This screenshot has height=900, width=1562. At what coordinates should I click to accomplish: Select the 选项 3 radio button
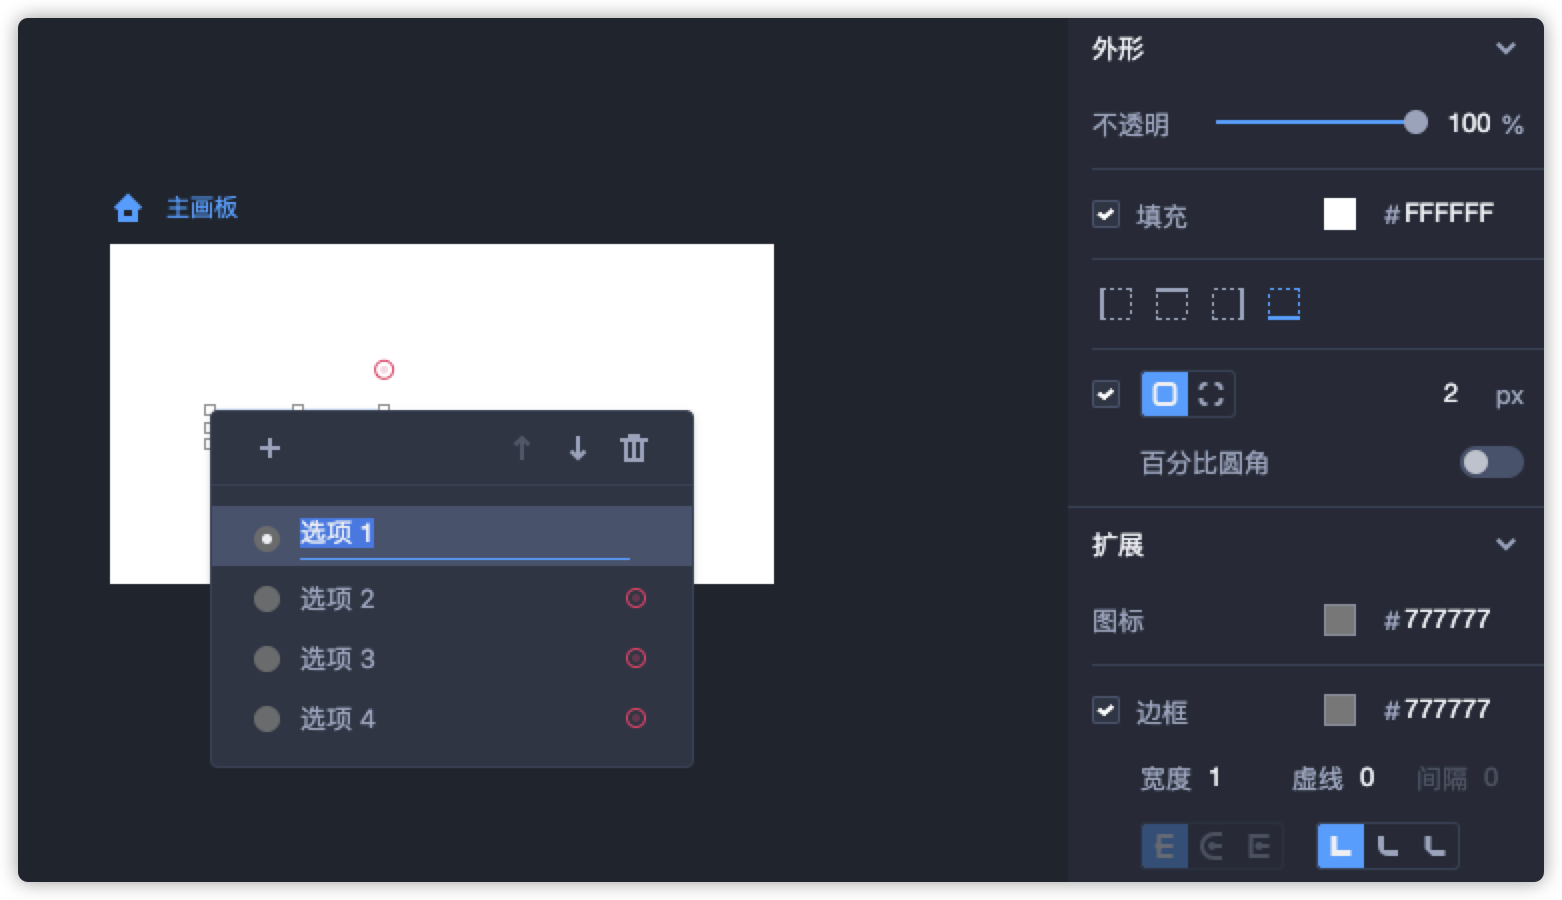coord(267,659)
